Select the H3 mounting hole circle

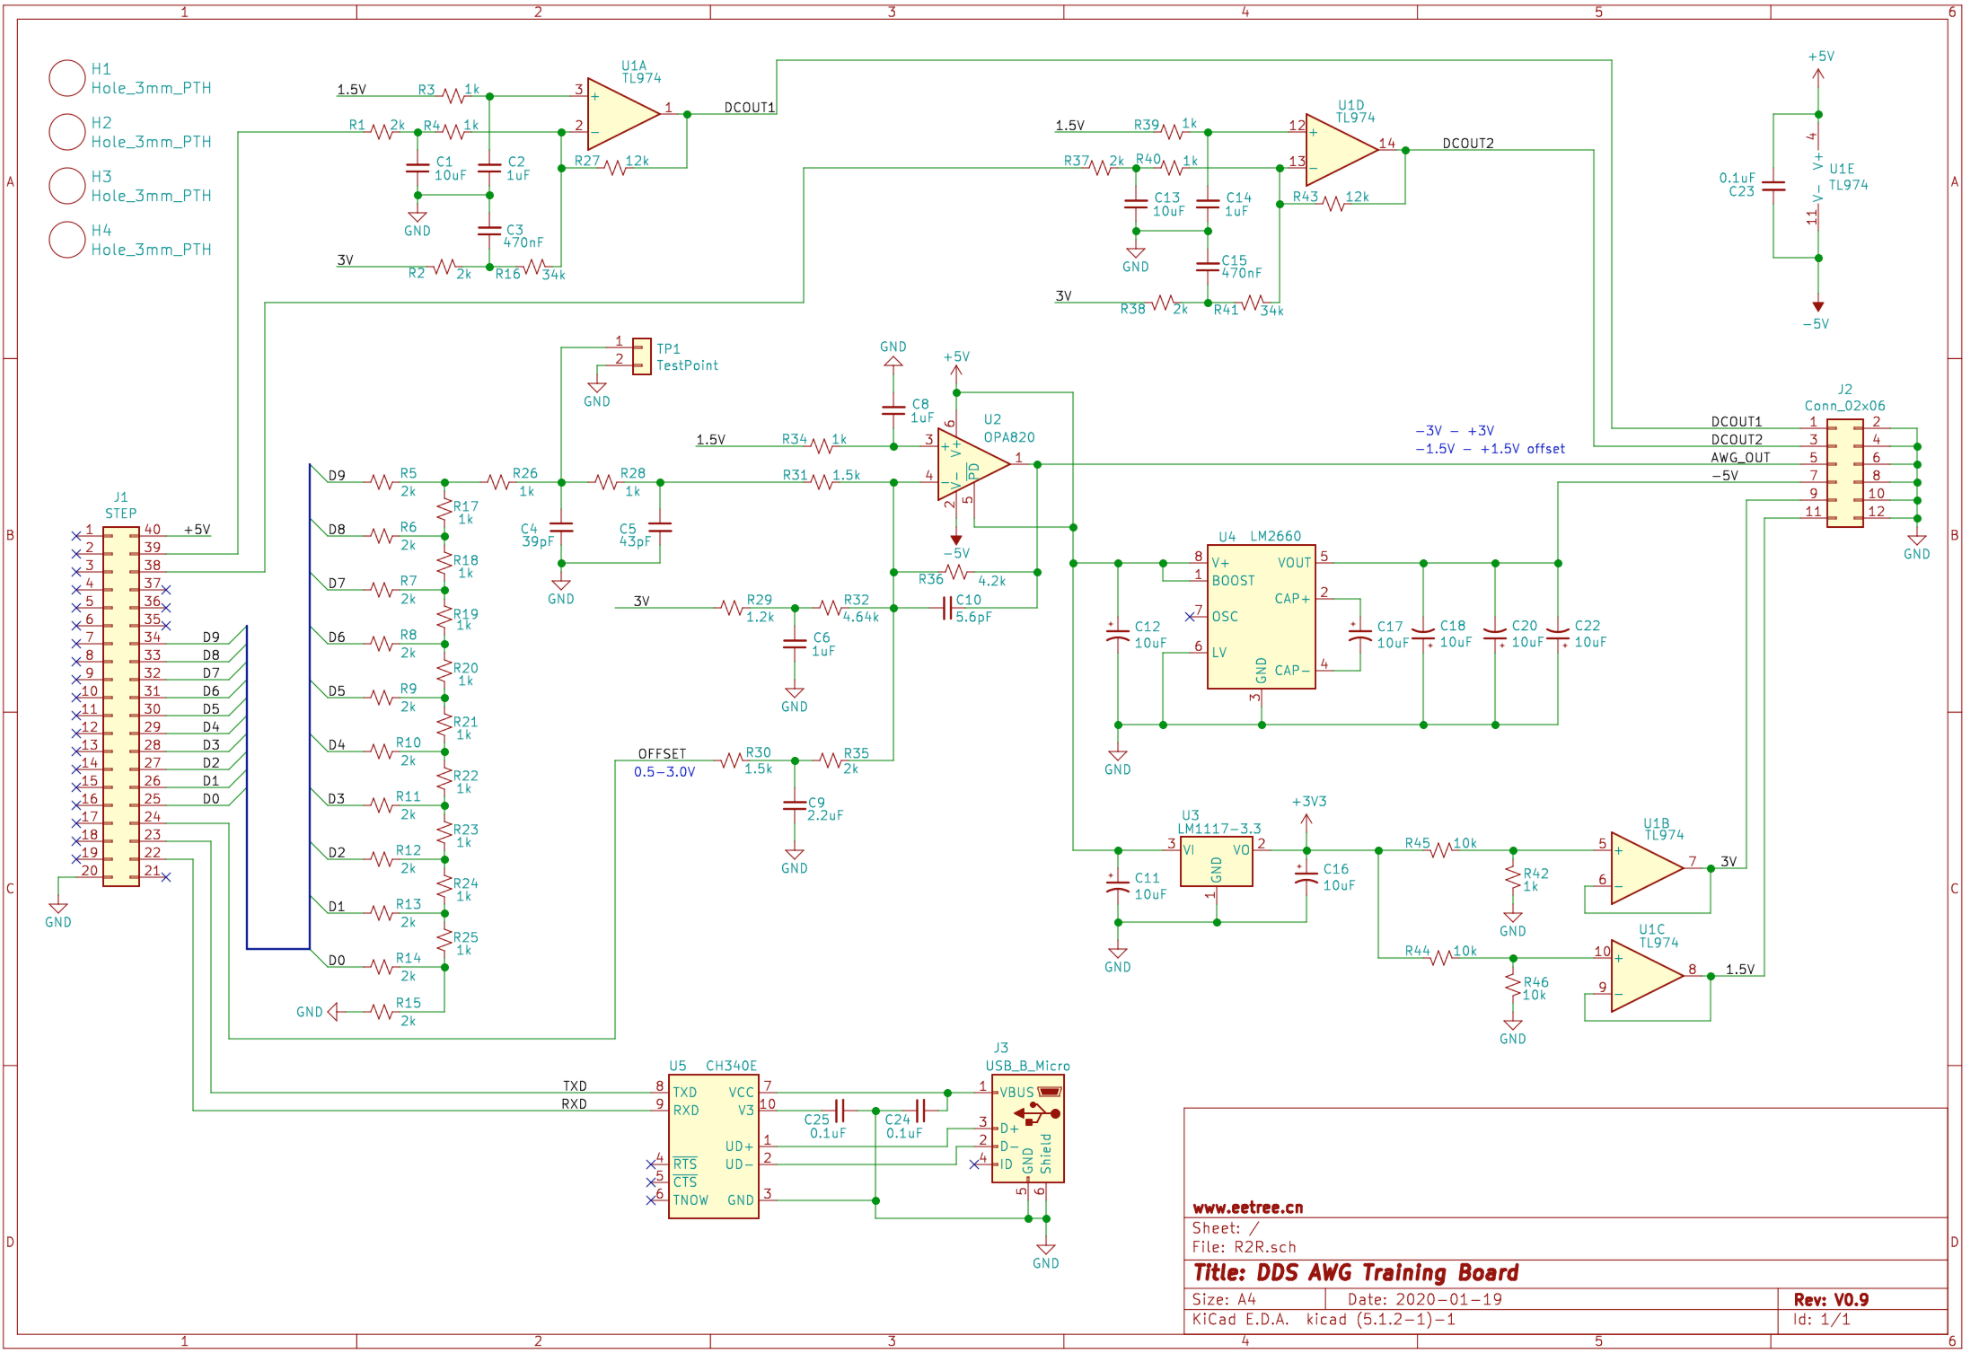click(x=67, y=186)
